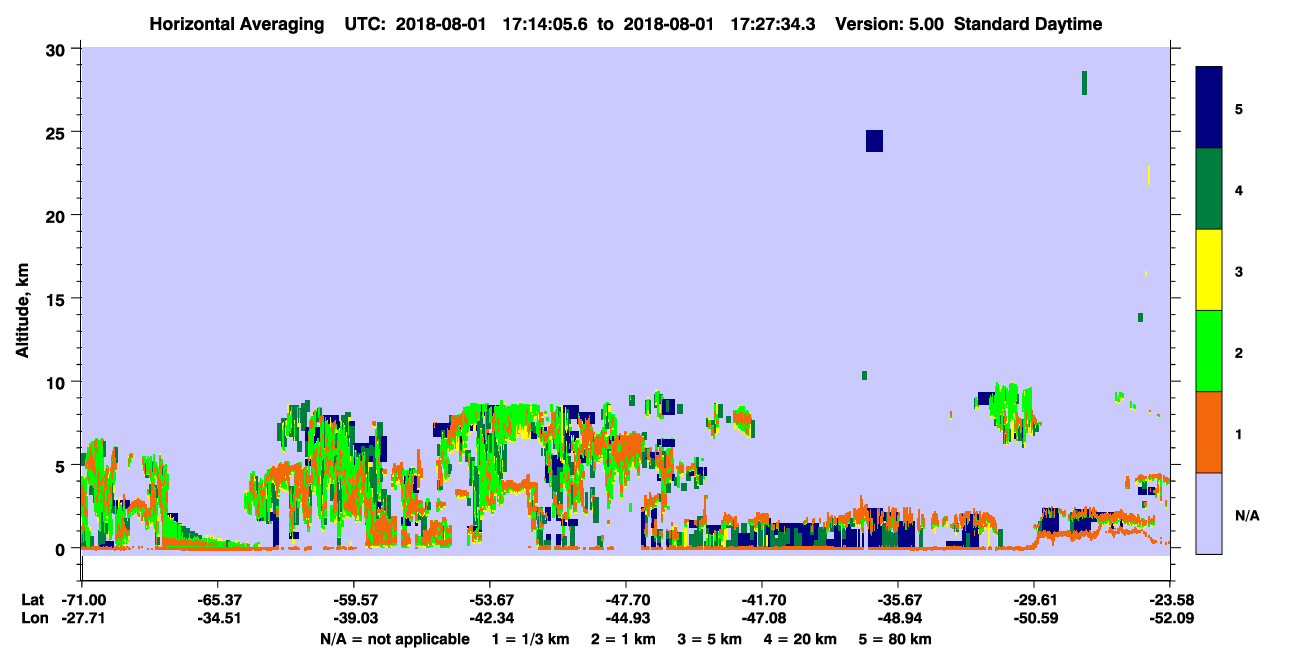The image size is (1300, 667).
Task: Click latitude value -65.37
Action: 218,600
